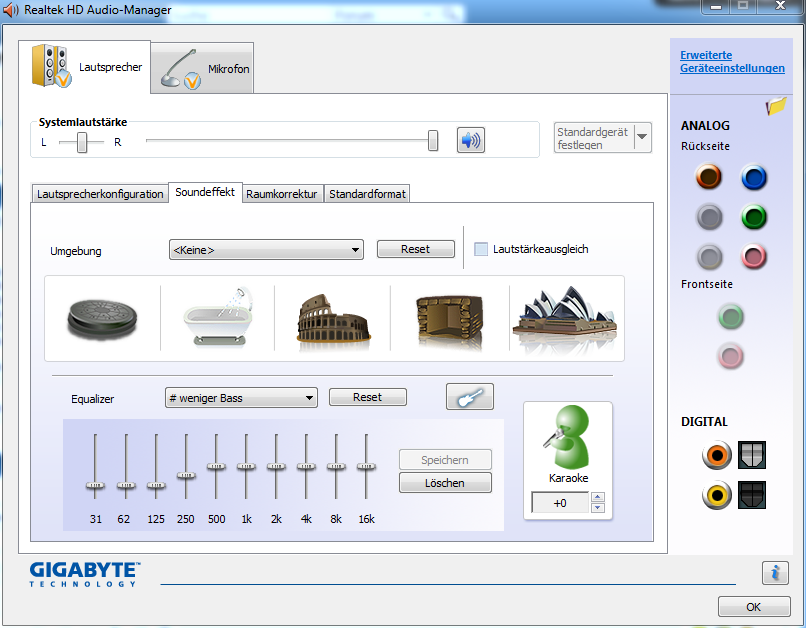Viewport: 806px width, 628px height.
Task: Select the Colosseum environment effect
Action: point(333,318)
